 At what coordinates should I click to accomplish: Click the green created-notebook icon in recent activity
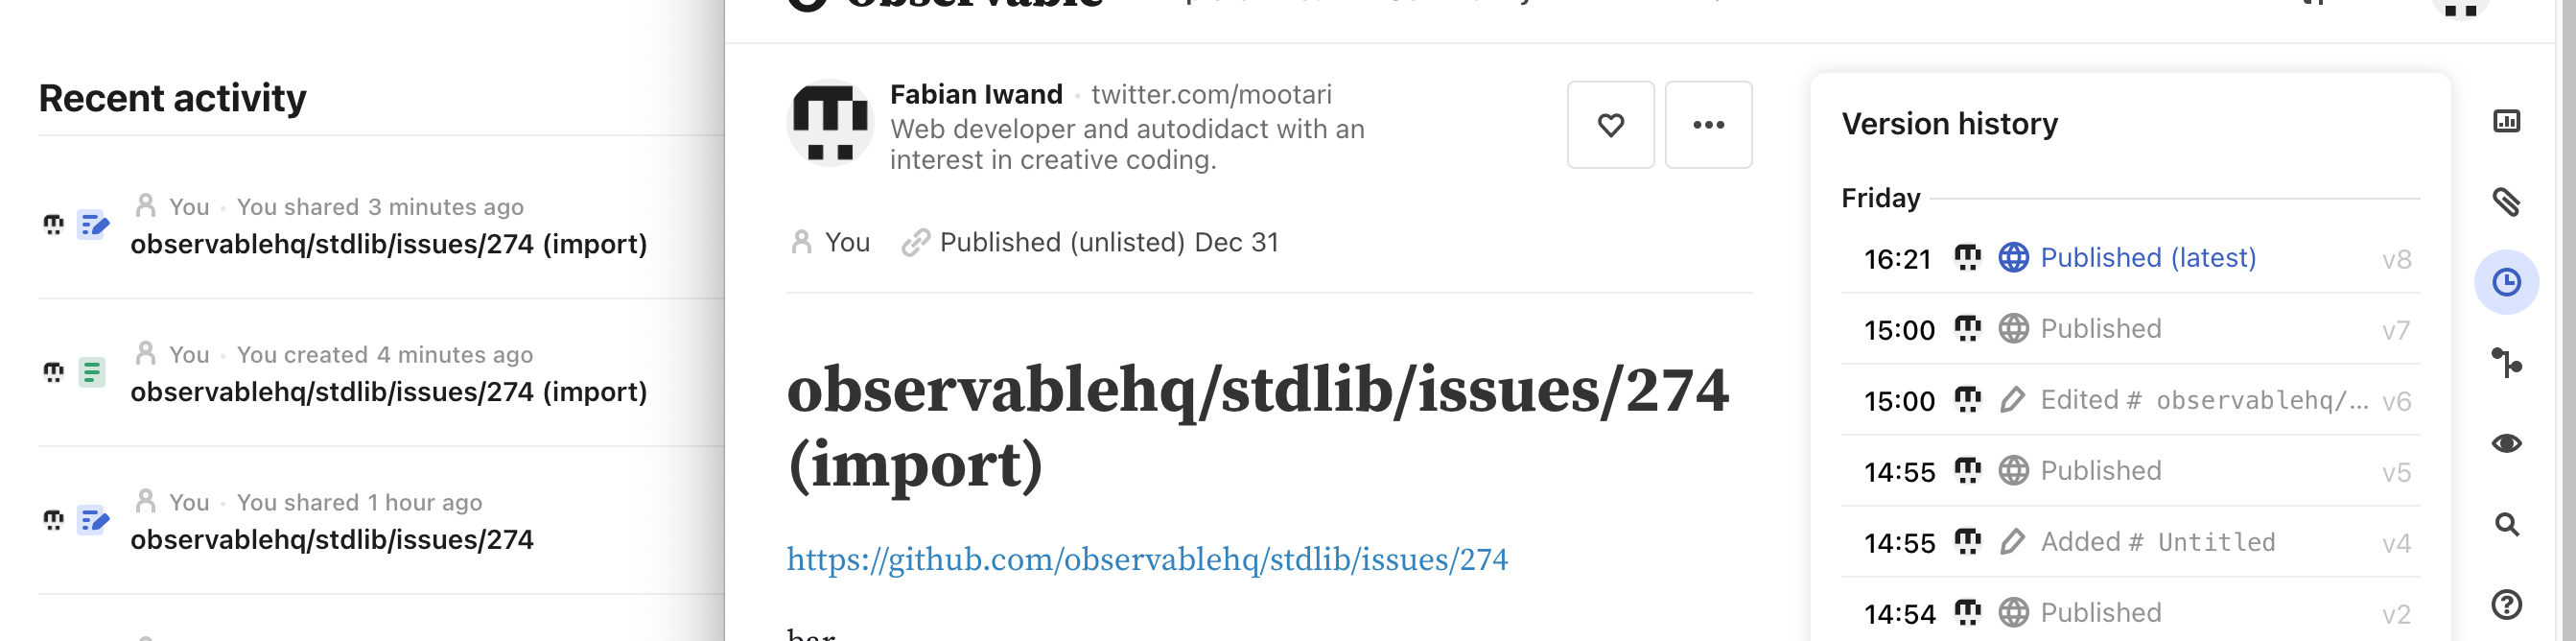[x=93, y=372]
